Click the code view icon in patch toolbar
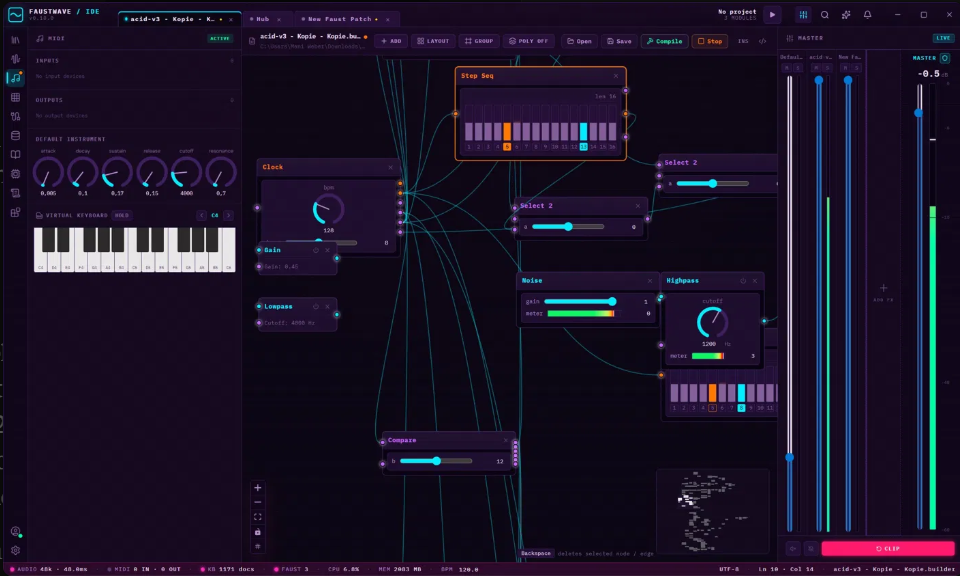Image resolution: width=960 pixels, height=576 pixels. [762, 41]
